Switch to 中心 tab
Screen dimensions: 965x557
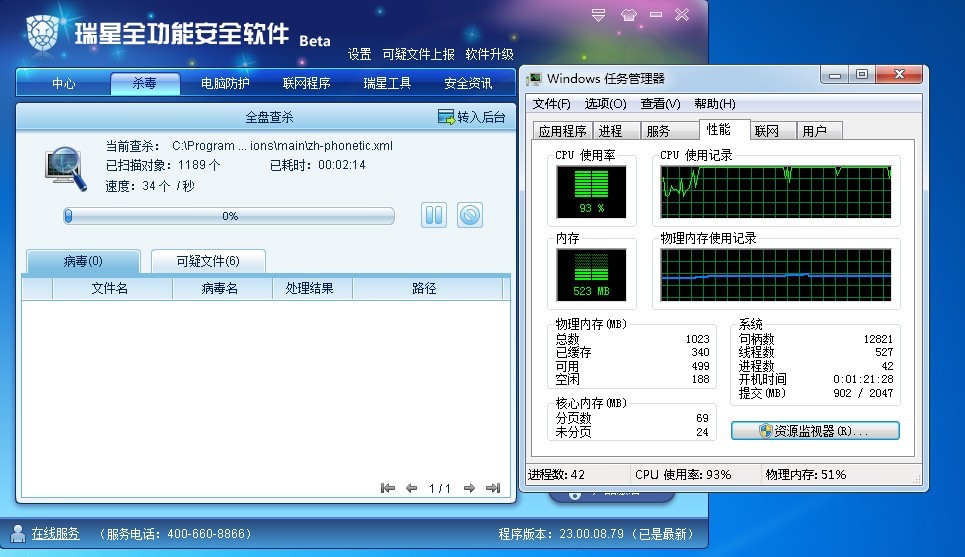tap(63, 83)
